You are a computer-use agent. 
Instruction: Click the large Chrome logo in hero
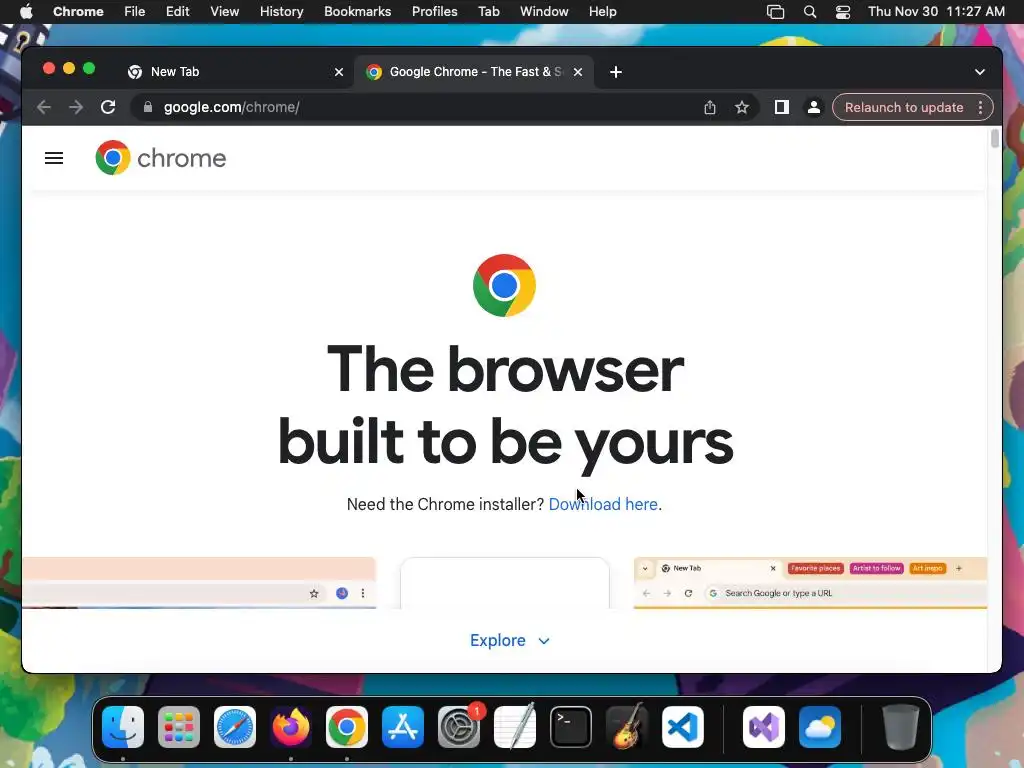(504, 285)
